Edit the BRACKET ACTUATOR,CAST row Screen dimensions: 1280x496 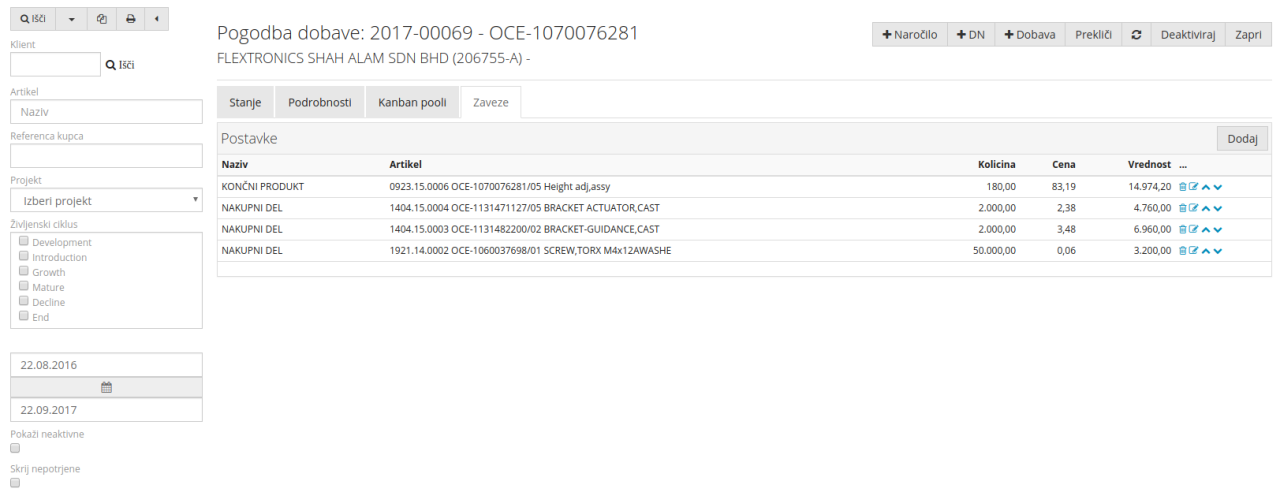tap(1193, 208)
